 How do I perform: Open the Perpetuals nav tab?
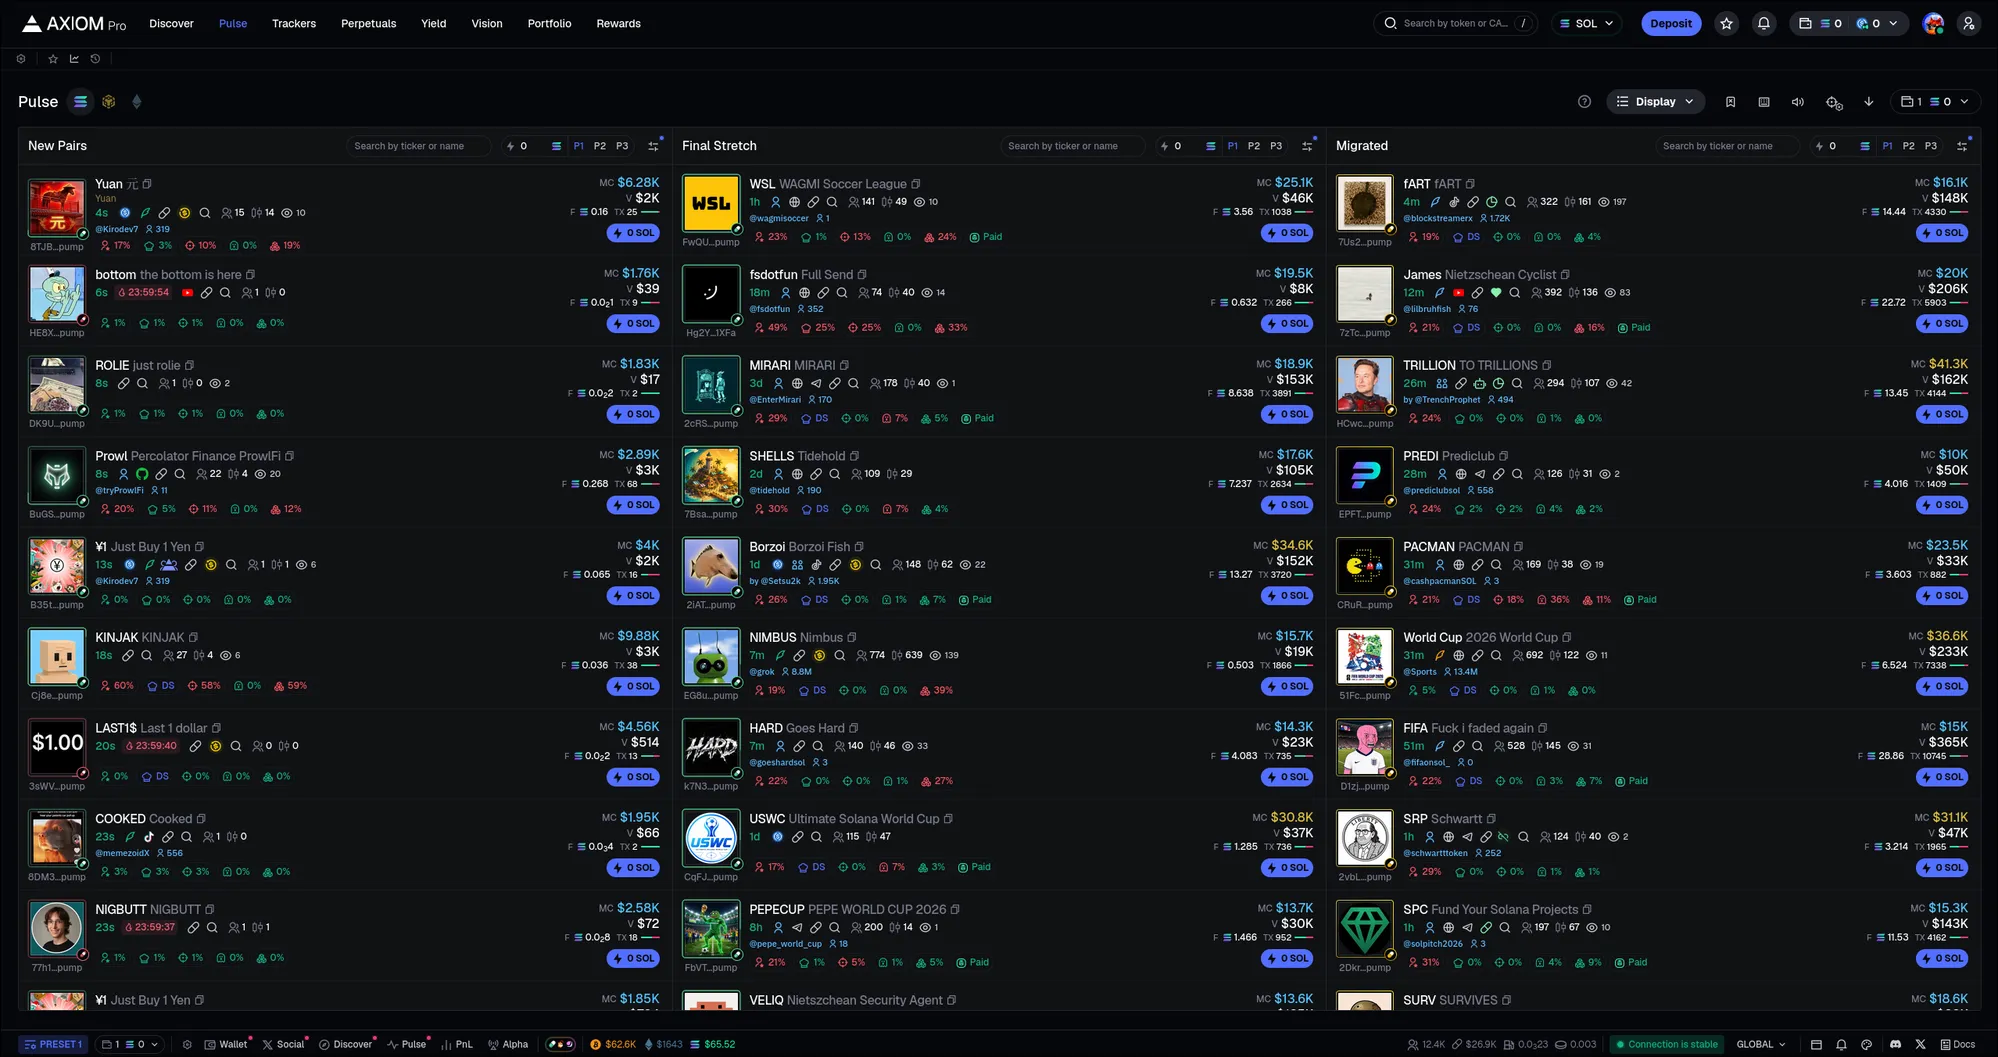[368, 24]
